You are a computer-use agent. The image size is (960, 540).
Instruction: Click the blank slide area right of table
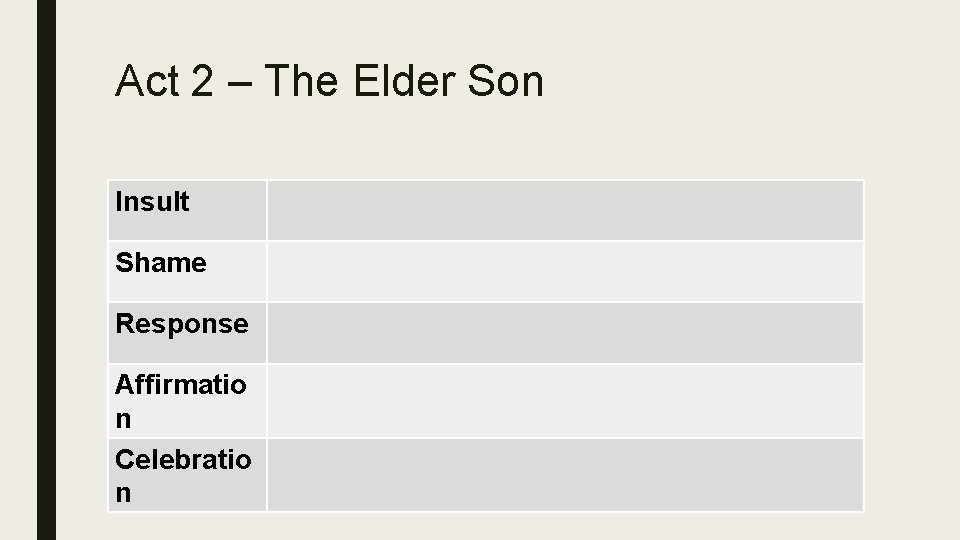point(911,346)
